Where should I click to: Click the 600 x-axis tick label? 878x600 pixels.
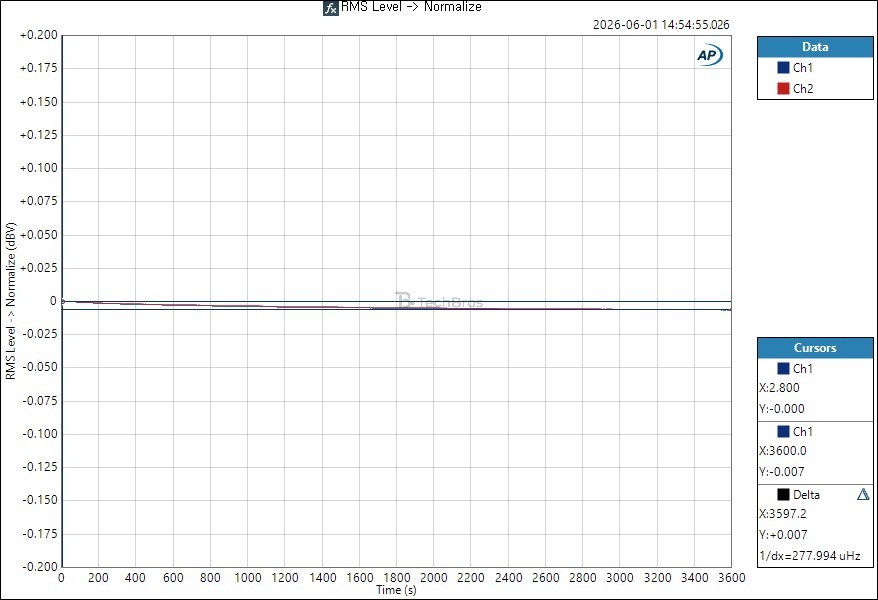click(173, 578)
